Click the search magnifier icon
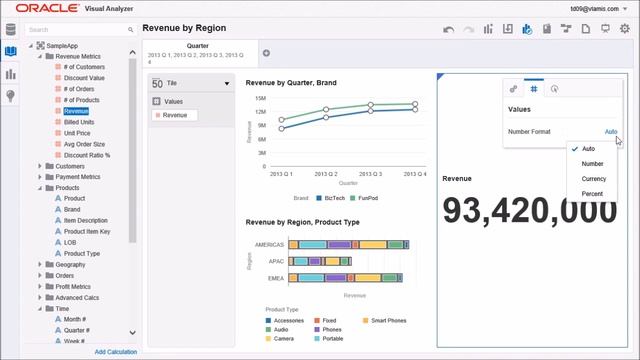The image size is (640, 360). coord(130,30)
